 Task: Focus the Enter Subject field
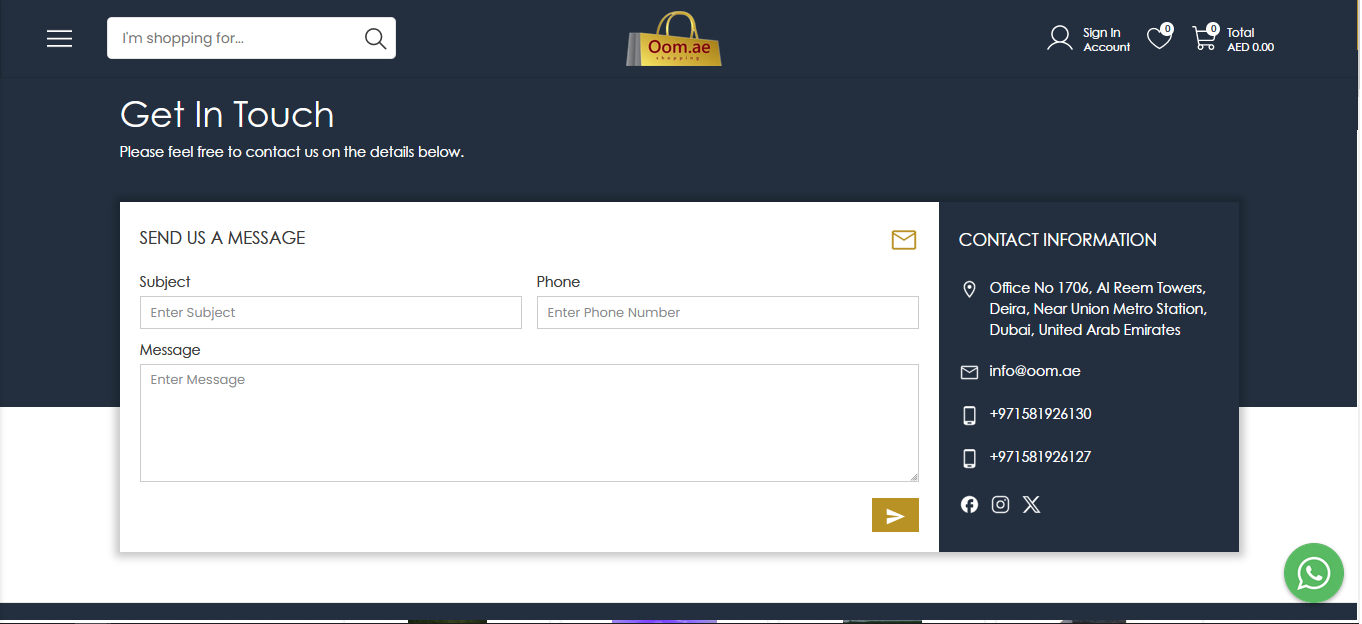[x=330, y=313]
